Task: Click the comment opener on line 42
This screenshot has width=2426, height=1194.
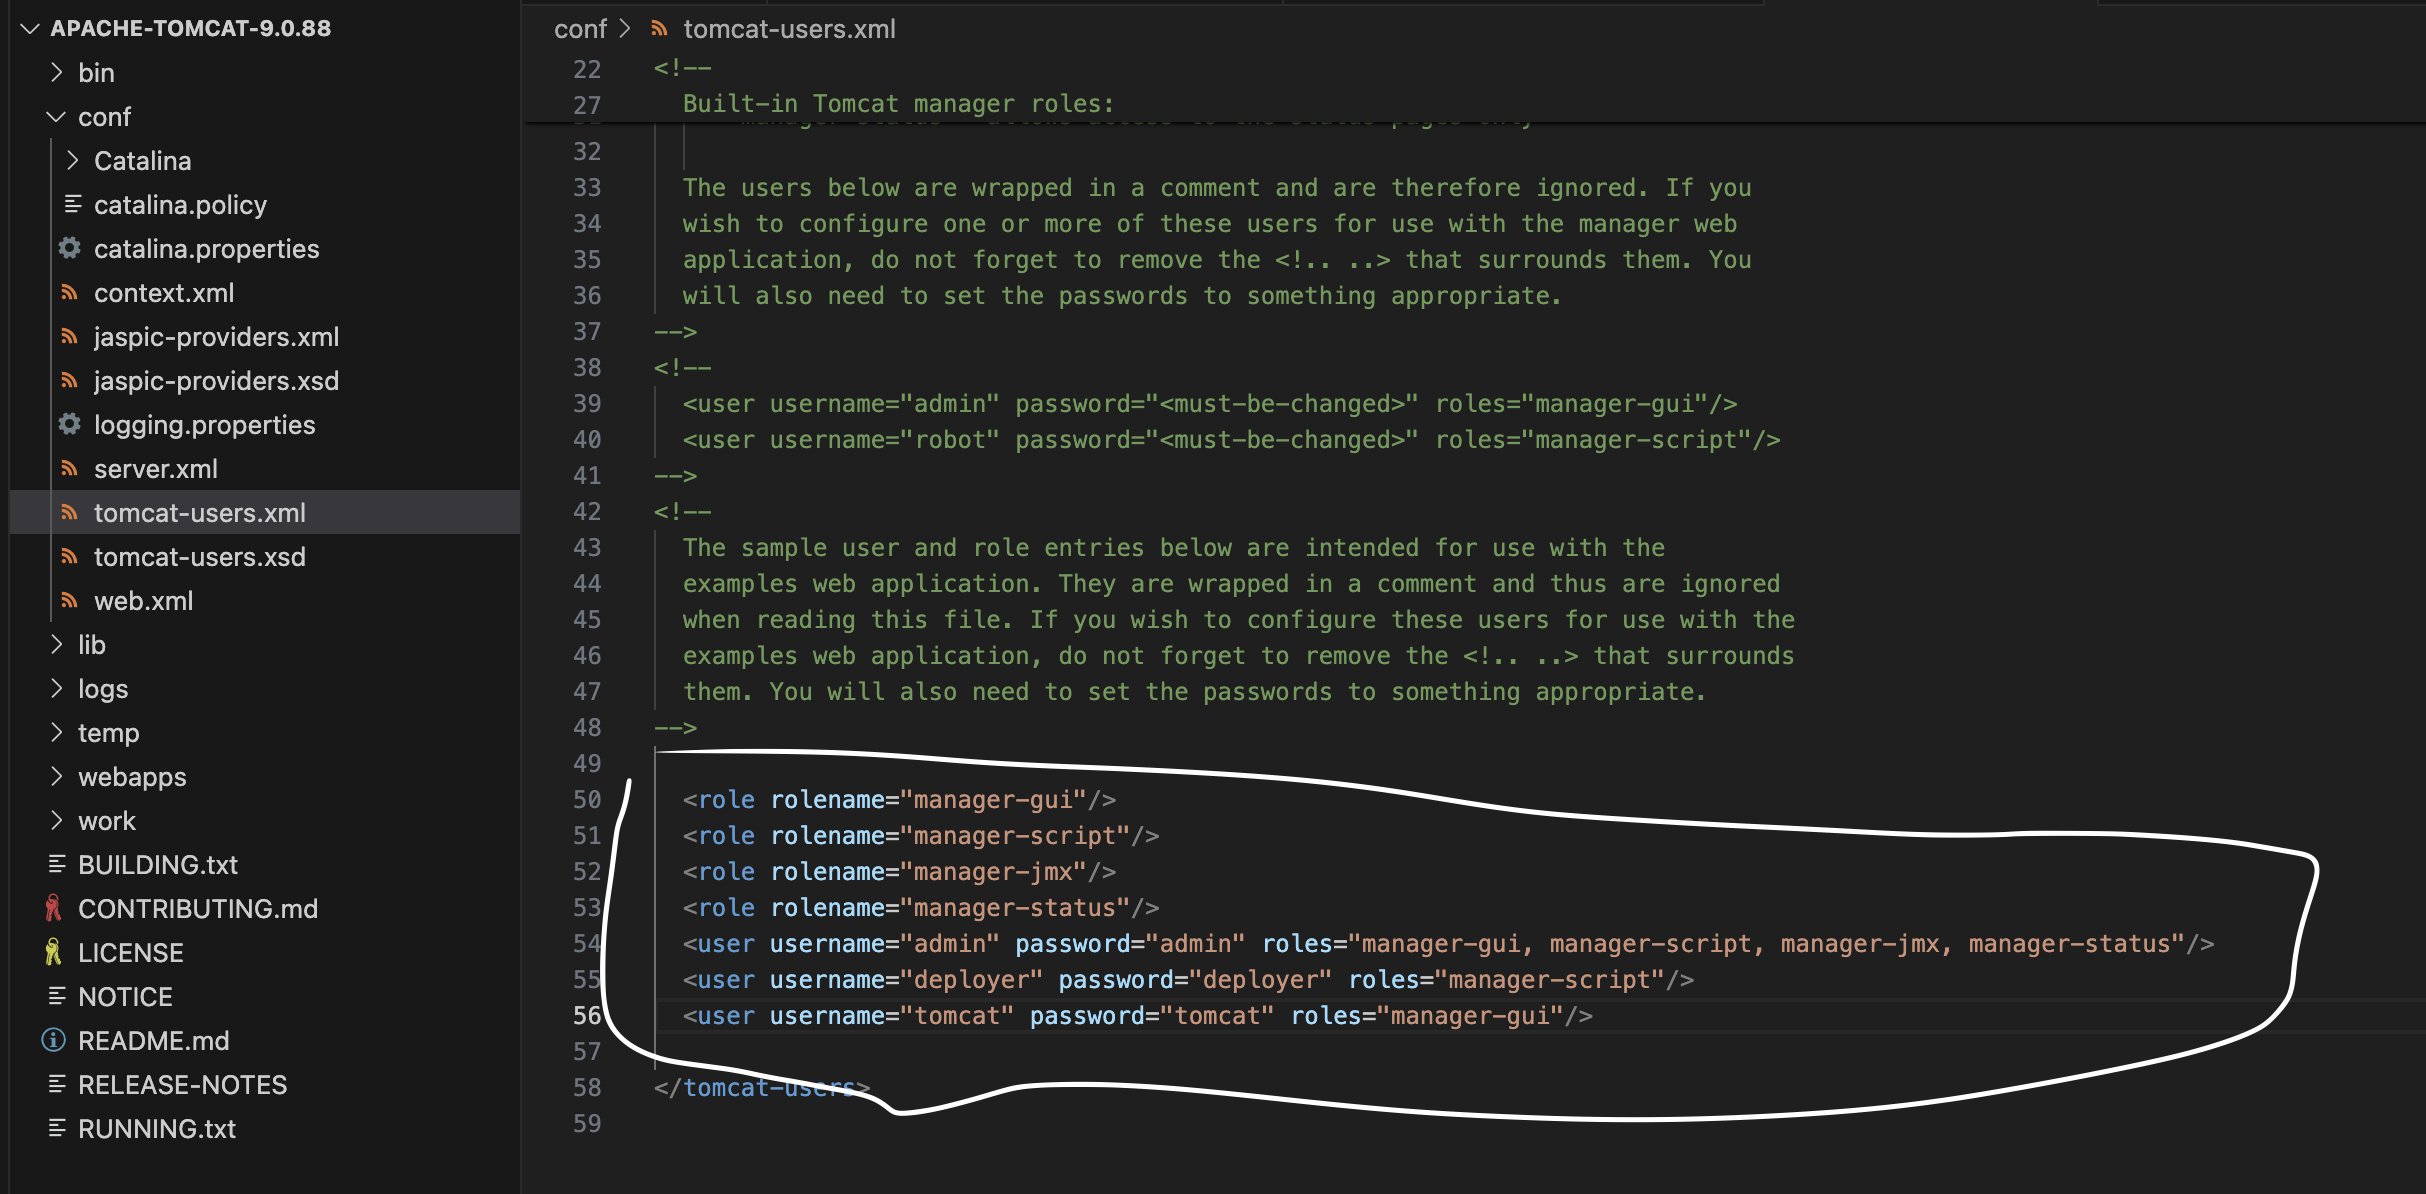Action: (683, 511)
